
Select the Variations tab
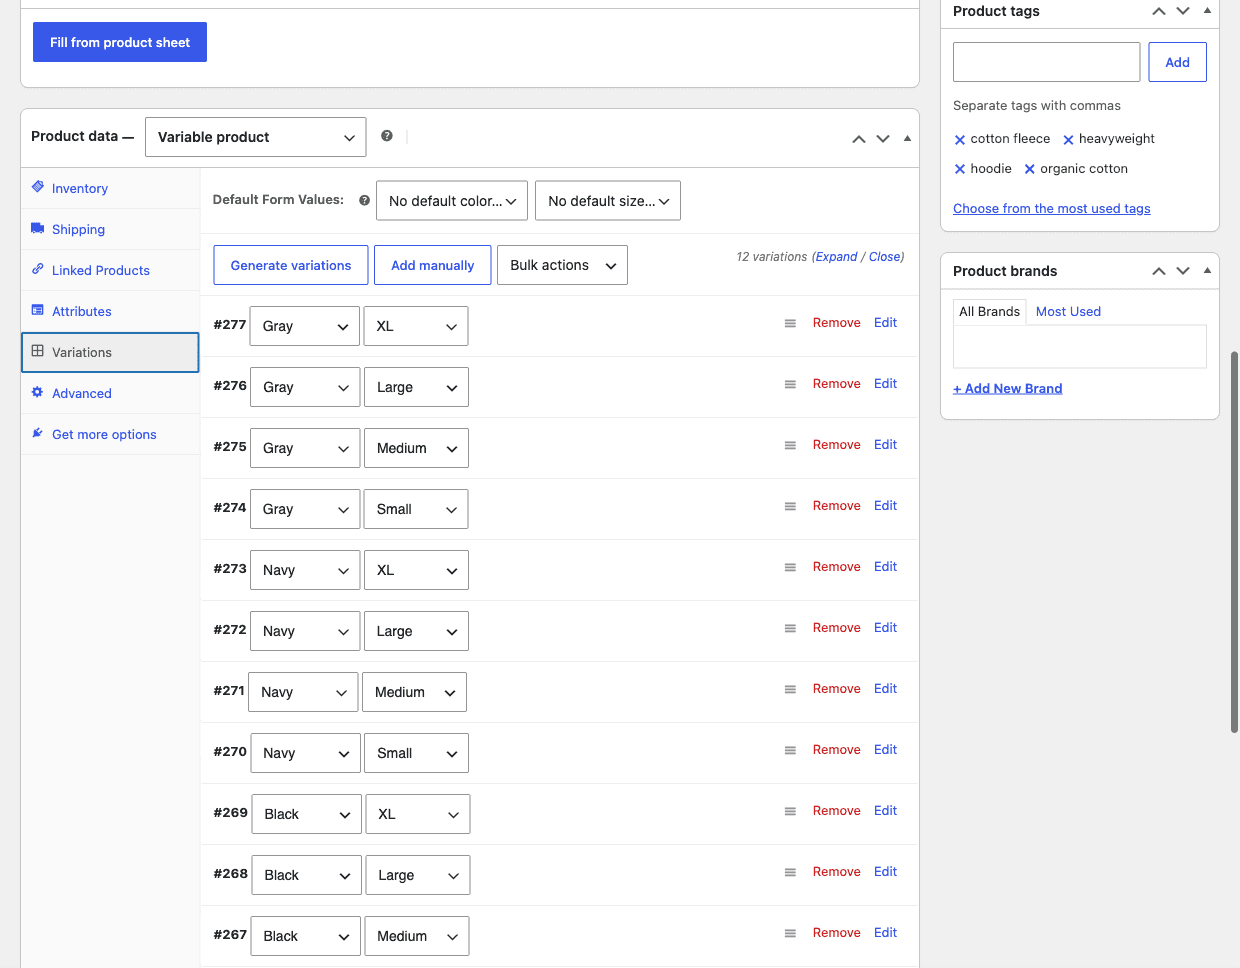pyautogui.click(x=110, y=352)
